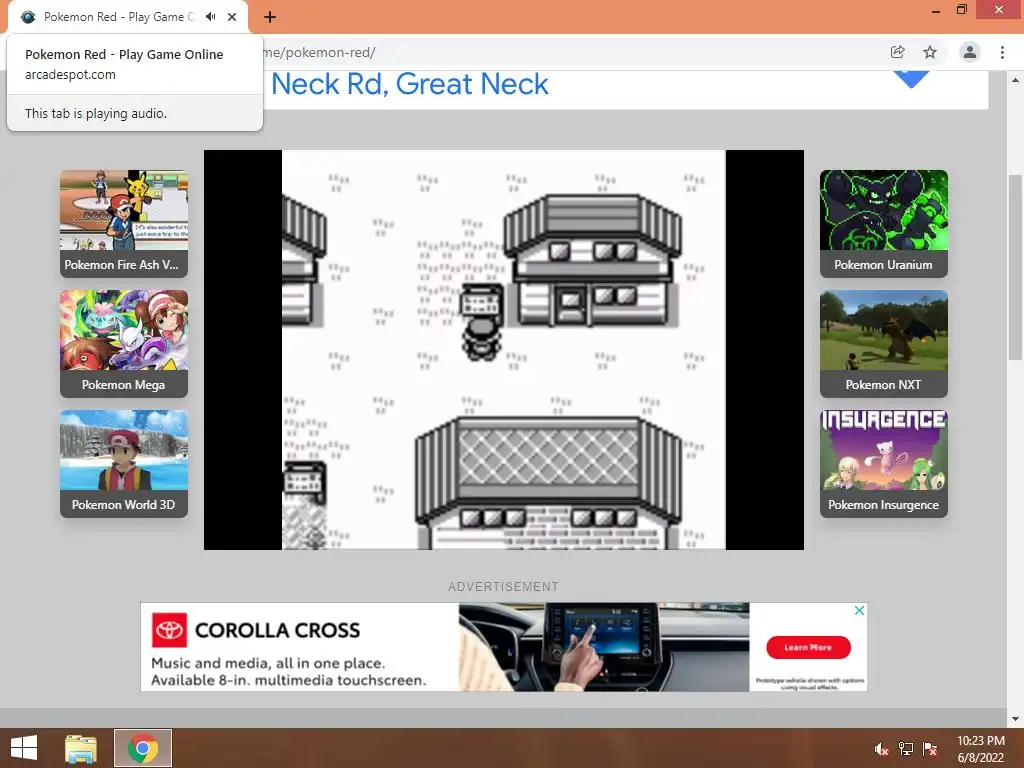This screenshot has height=768, width=1024.
Task: Click the Corolla Cross ad image
Action: 604,647
